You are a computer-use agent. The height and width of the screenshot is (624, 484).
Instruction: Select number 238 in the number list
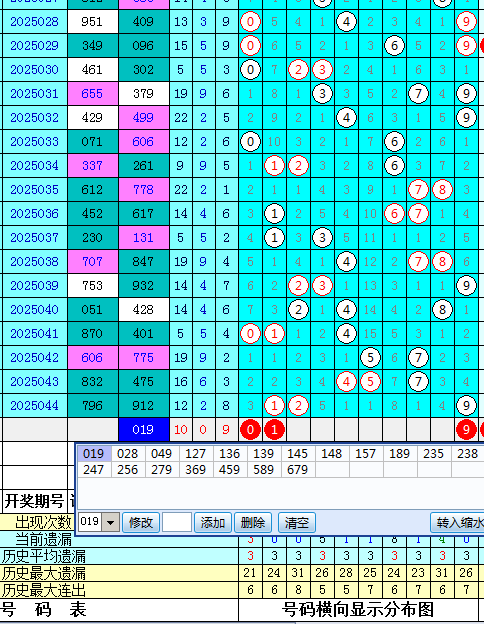[x=467, y=454]
